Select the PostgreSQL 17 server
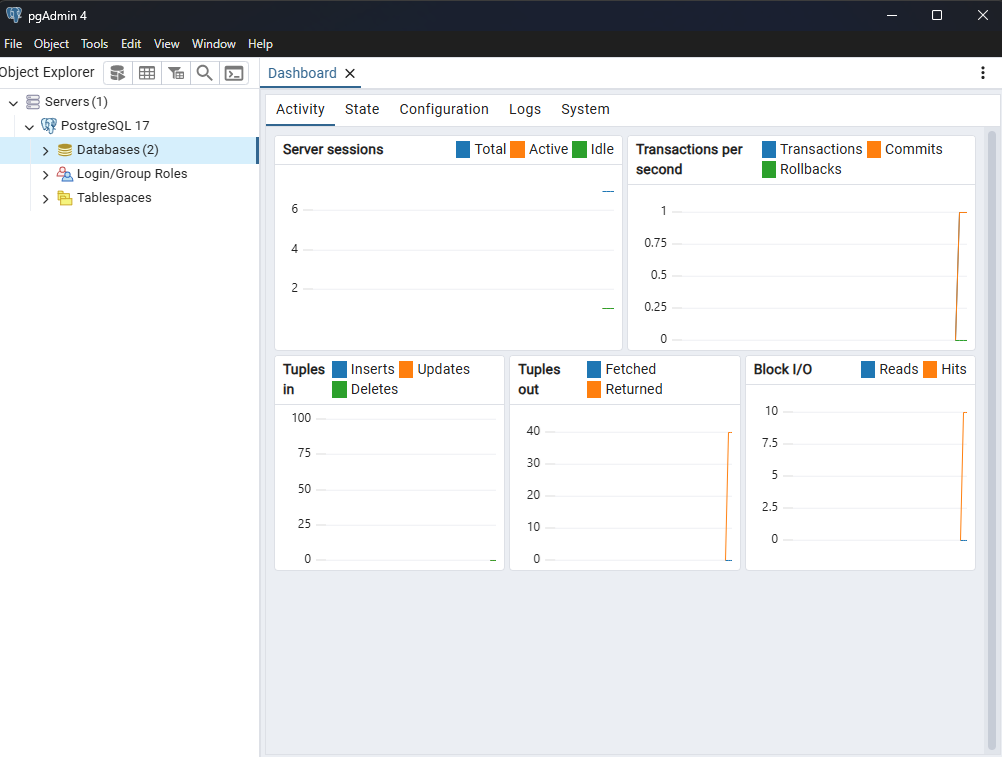Viewport: 1002px width, 757px height. [x=105, y=126]
